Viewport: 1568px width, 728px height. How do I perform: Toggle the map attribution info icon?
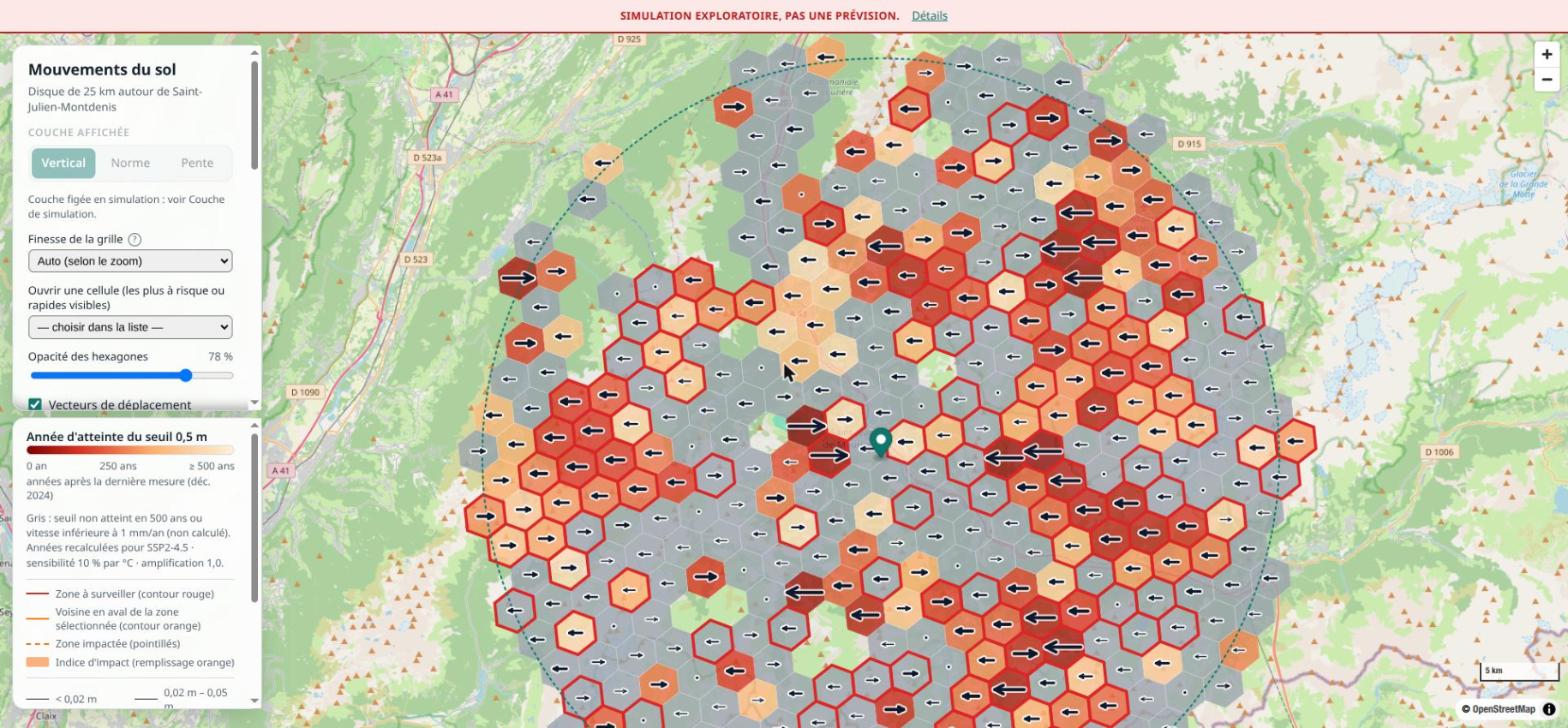click(1549, 709)
